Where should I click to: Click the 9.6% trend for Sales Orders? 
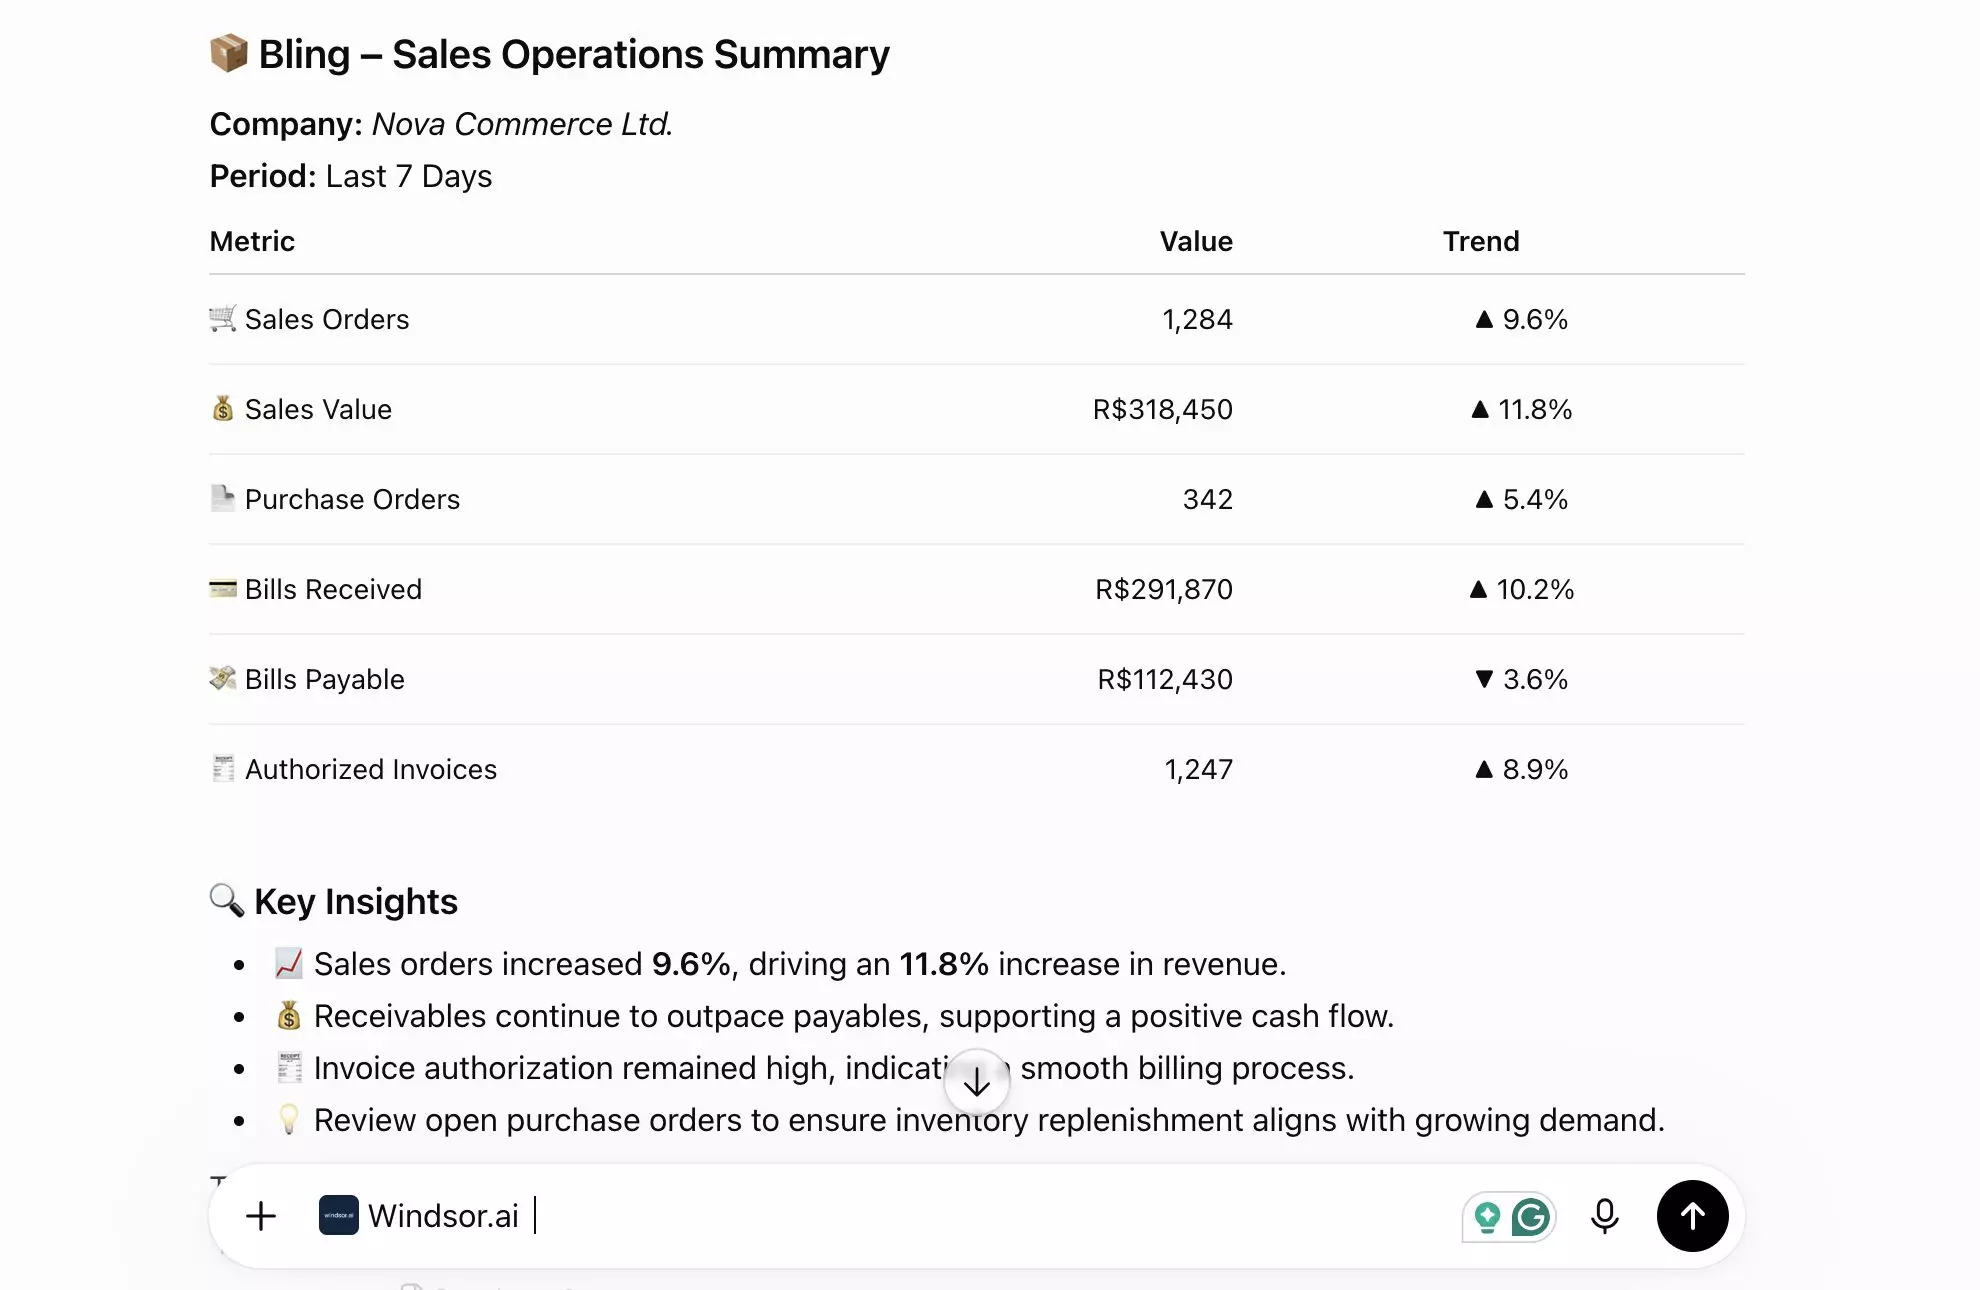[x=1521, y=319]
